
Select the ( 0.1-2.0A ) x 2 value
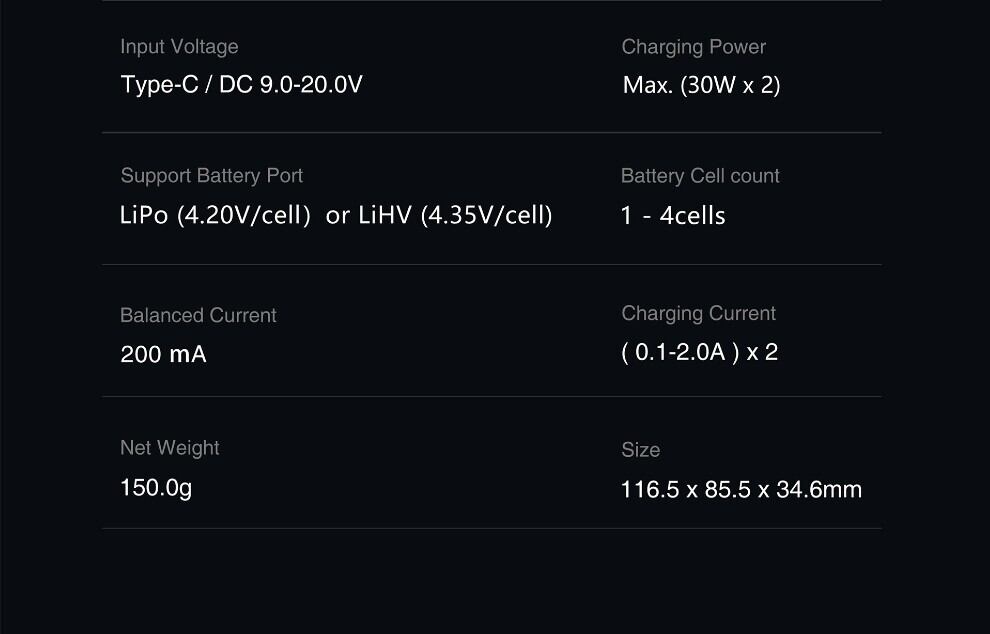(699, 352)
